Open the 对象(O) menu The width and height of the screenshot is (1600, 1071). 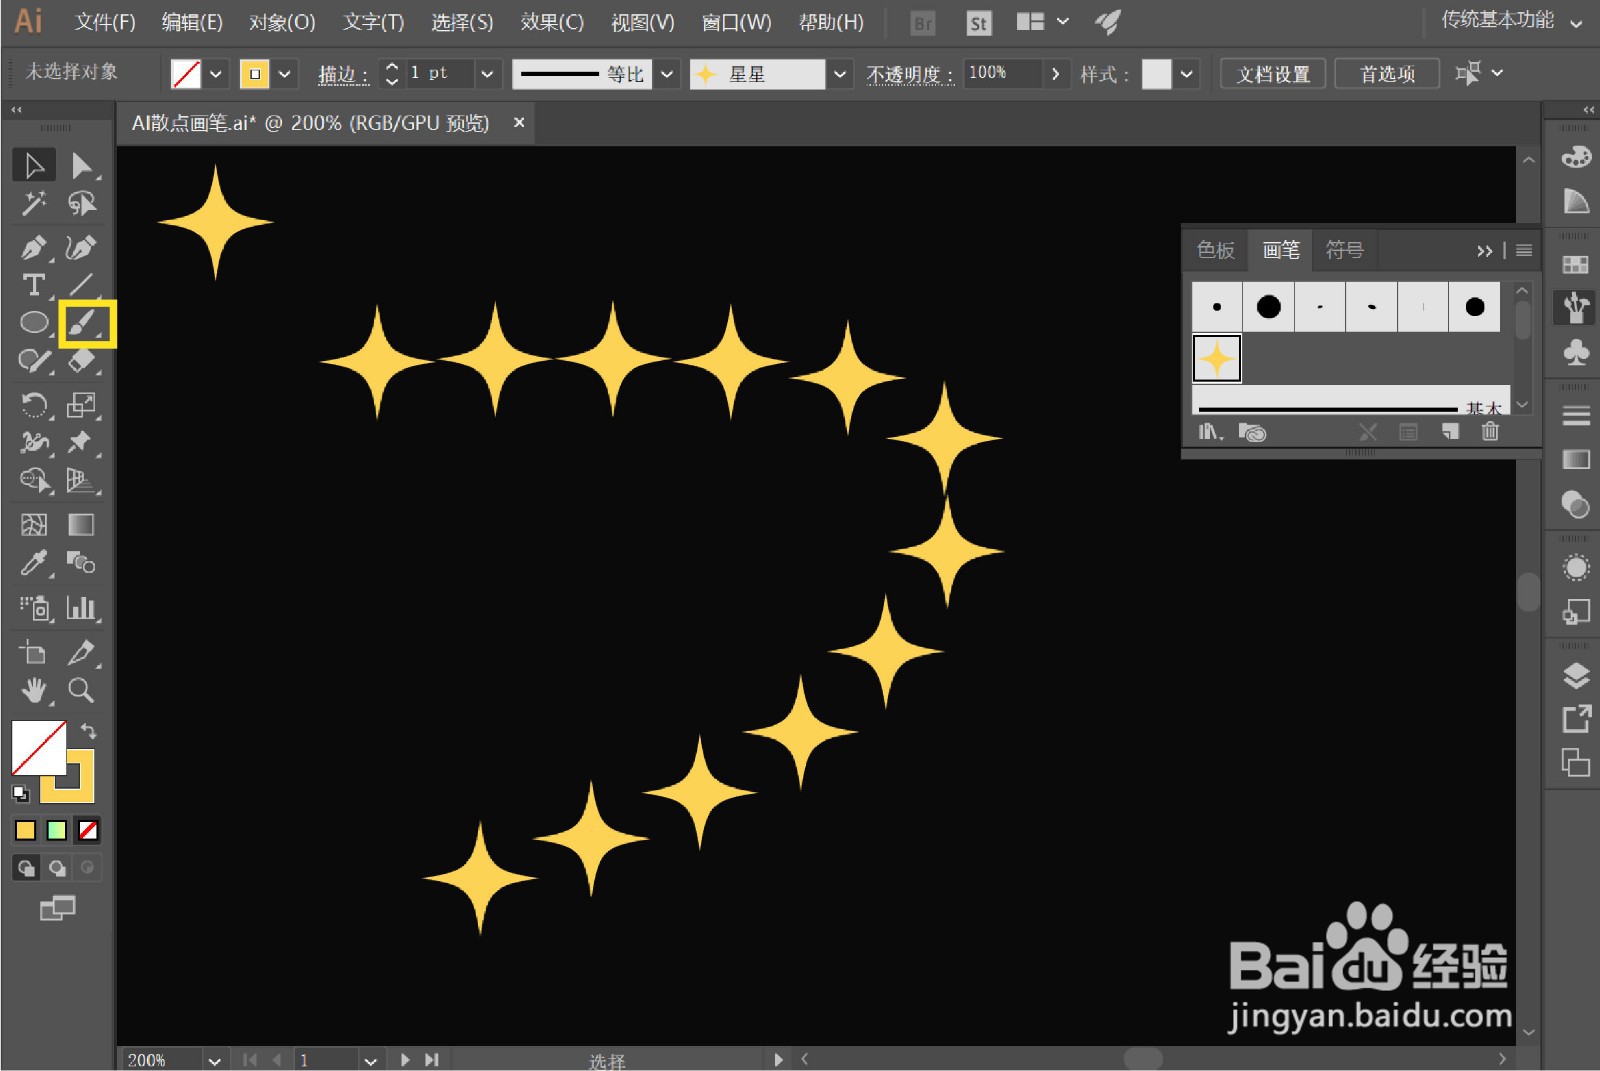point(282,22)
